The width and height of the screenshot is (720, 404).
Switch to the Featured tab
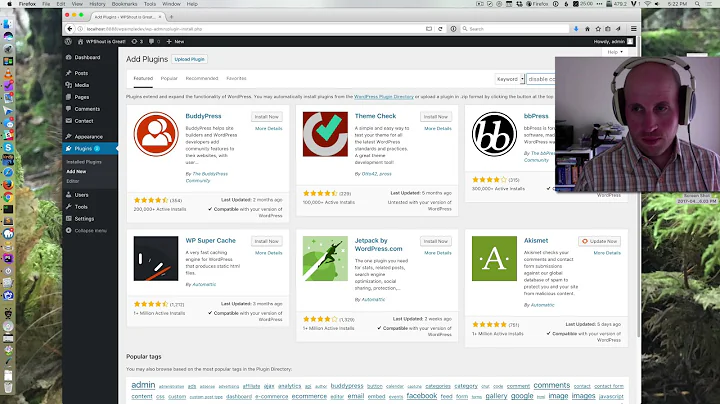pyautogui.click(x=143, y=79)
